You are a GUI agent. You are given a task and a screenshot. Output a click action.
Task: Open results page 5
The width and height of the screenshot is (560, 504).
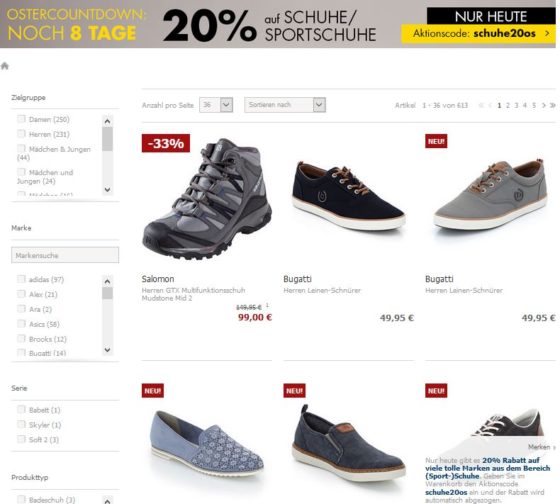tap(534, 105)
